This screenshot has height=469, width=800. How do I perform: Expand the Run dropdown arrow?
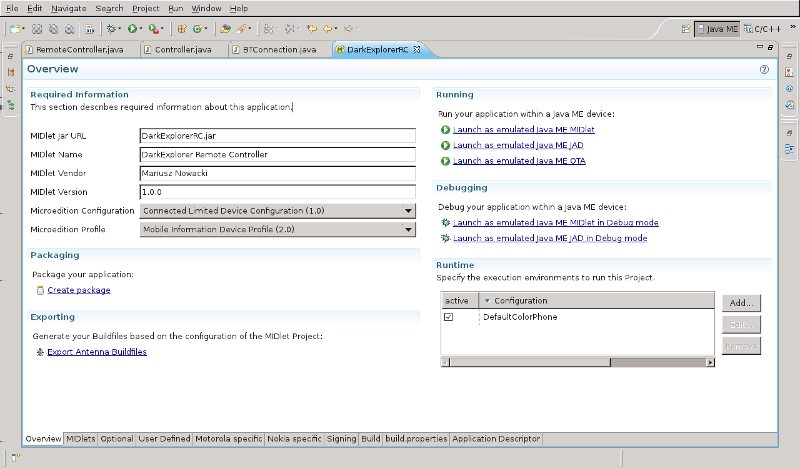coord(141,29)
